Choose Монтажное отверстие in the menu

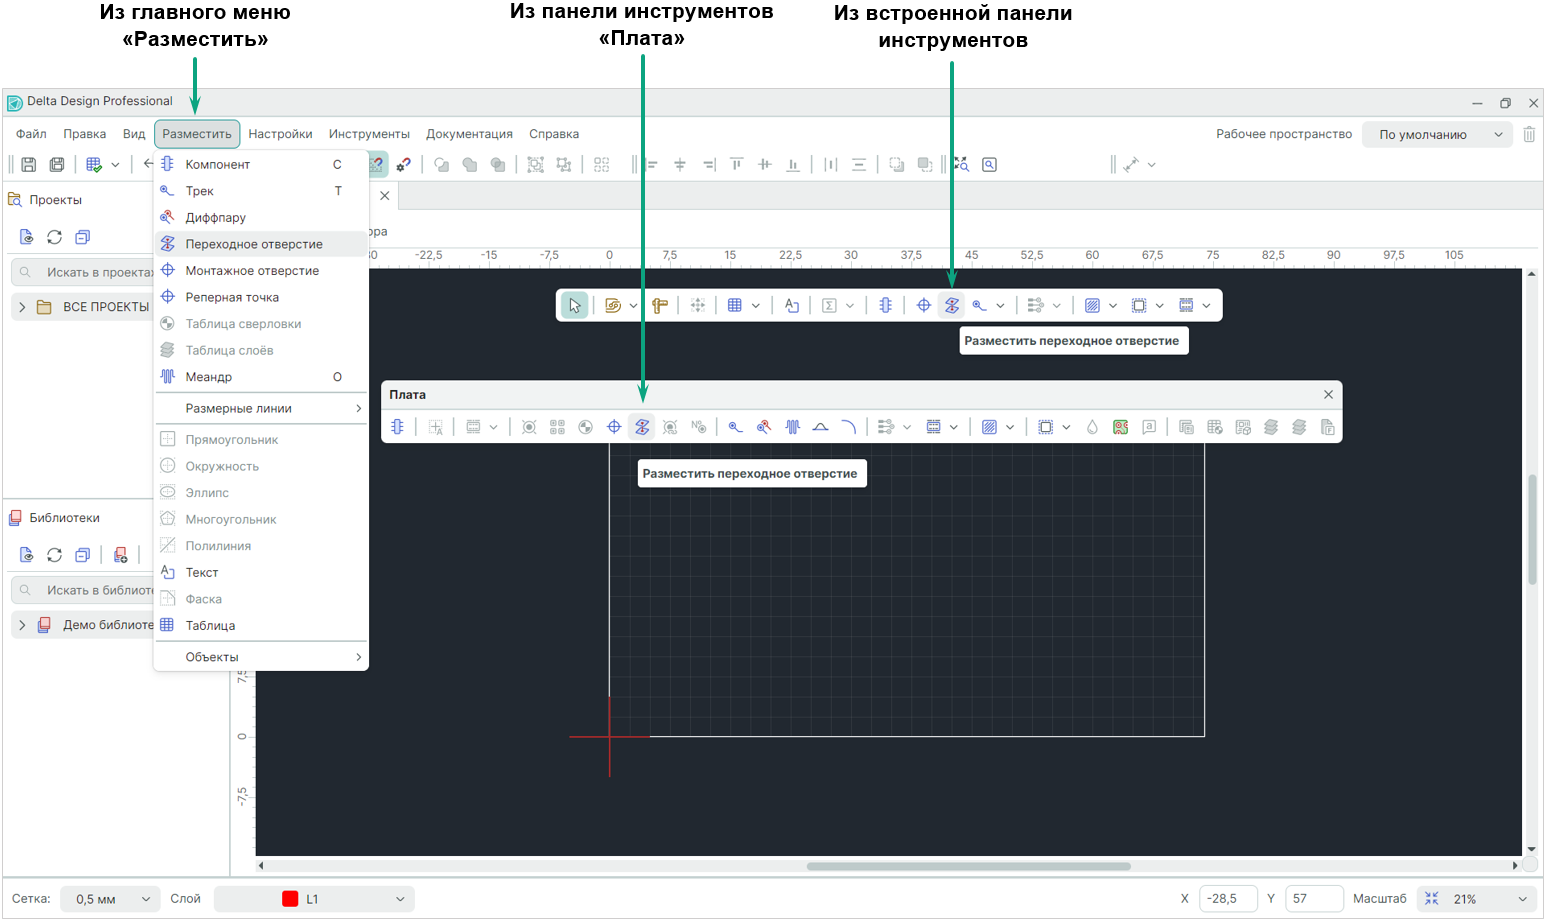coord(262,271)
